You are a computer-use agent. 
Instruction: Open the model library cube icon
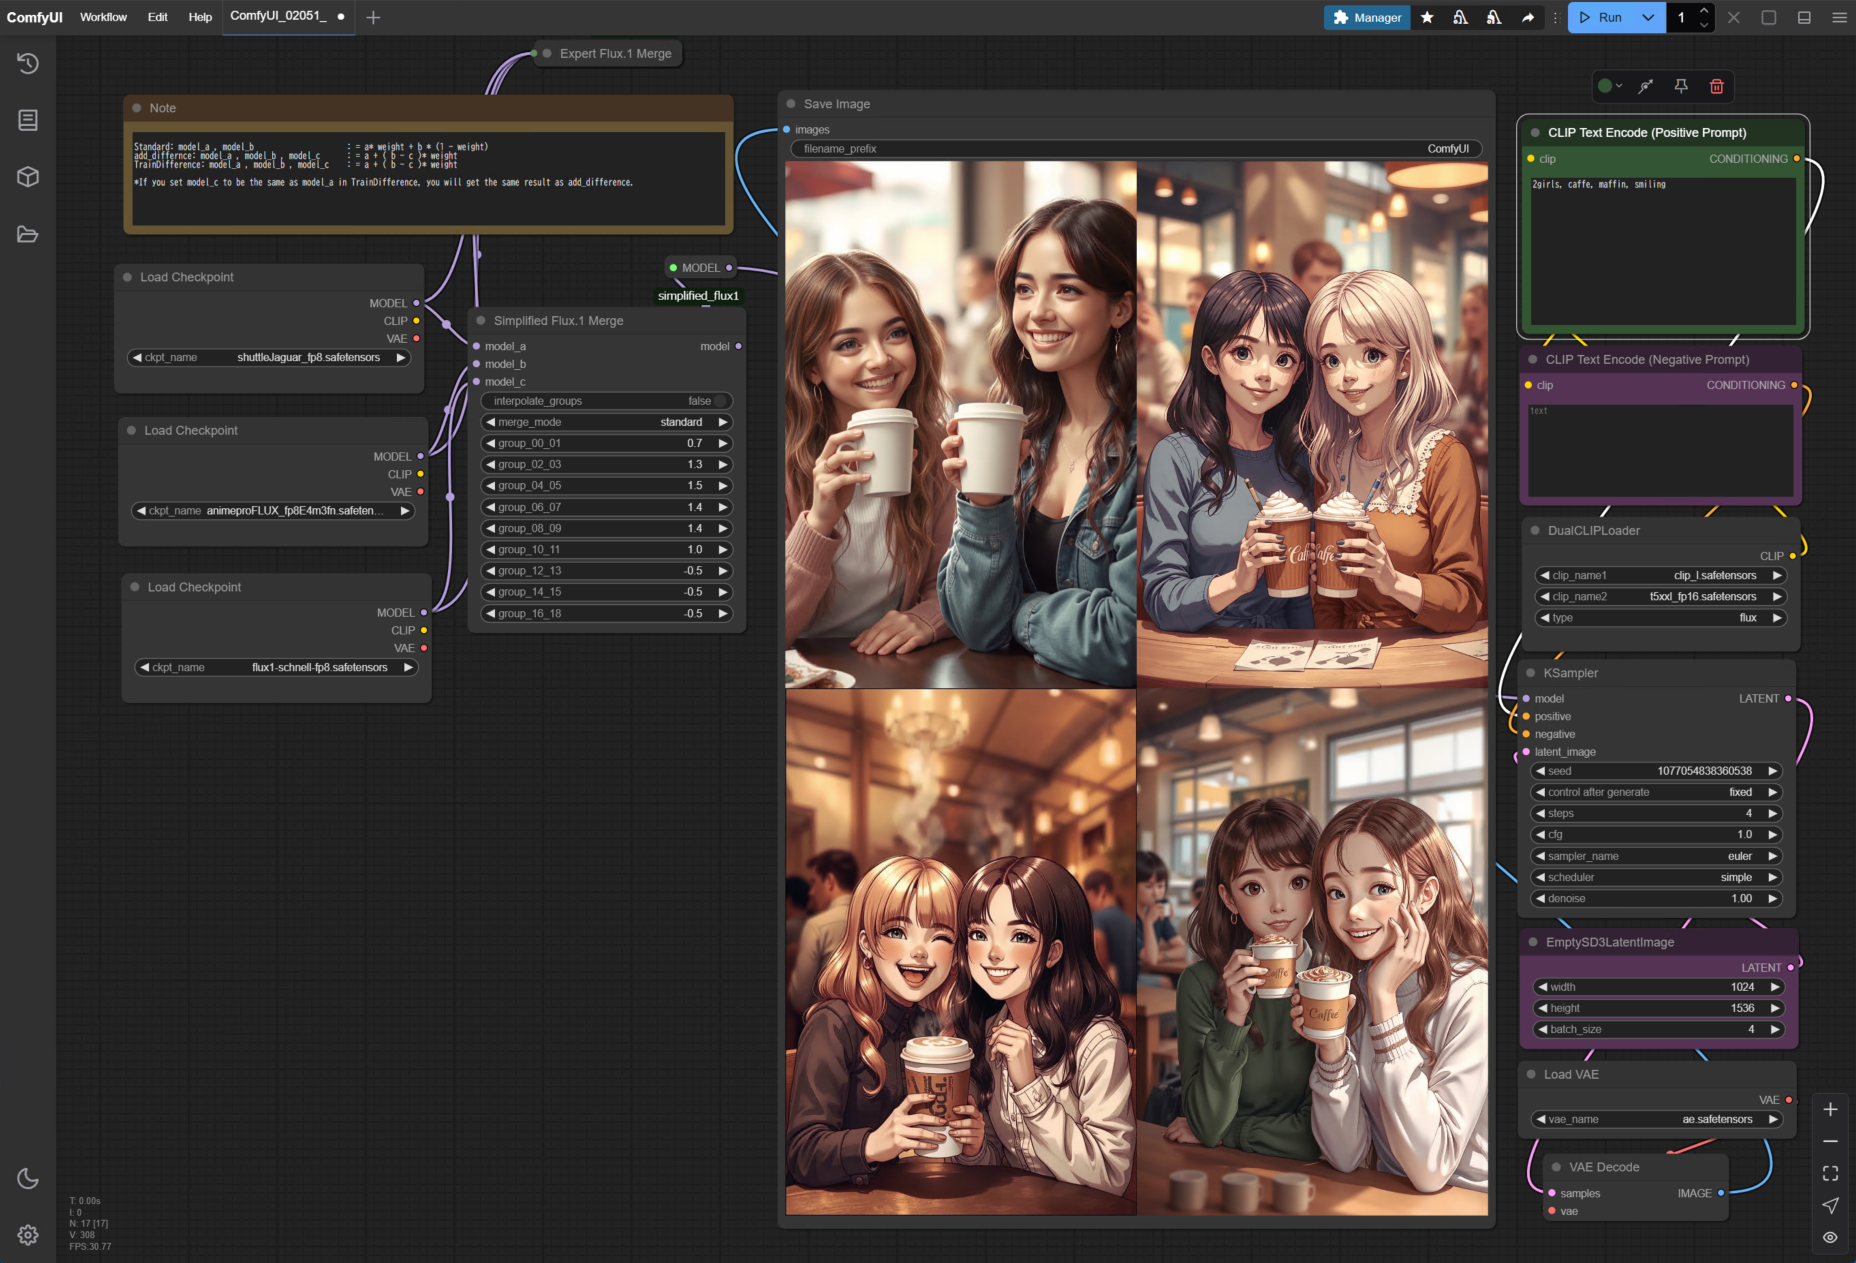point(28,177)
